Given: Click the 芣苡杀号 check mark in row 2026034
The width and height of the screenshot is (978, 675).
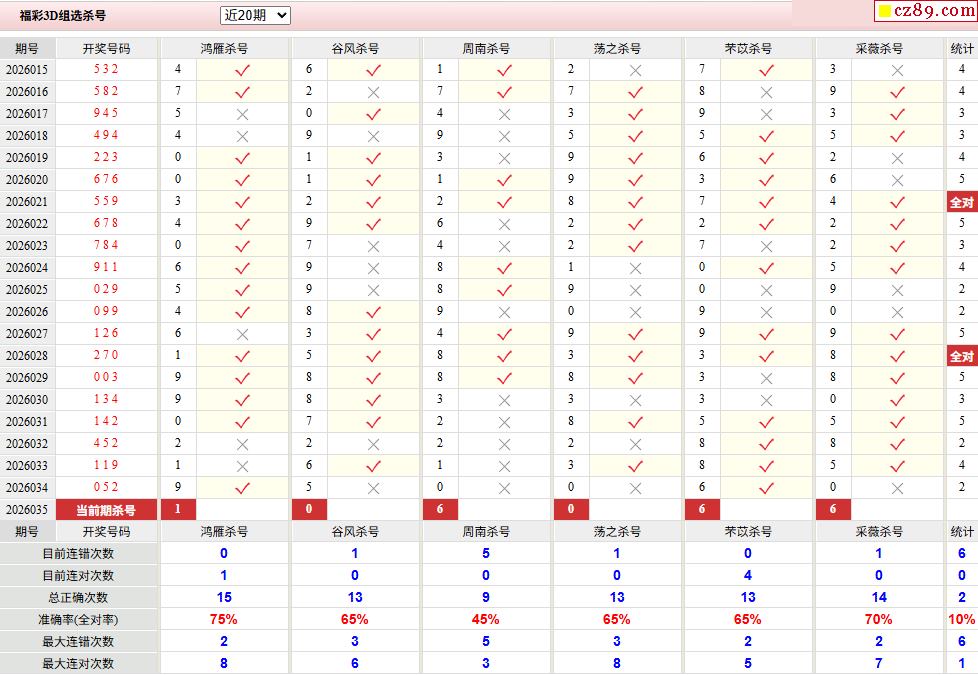Looking at the screenshot, I should [x=766, y=488].
